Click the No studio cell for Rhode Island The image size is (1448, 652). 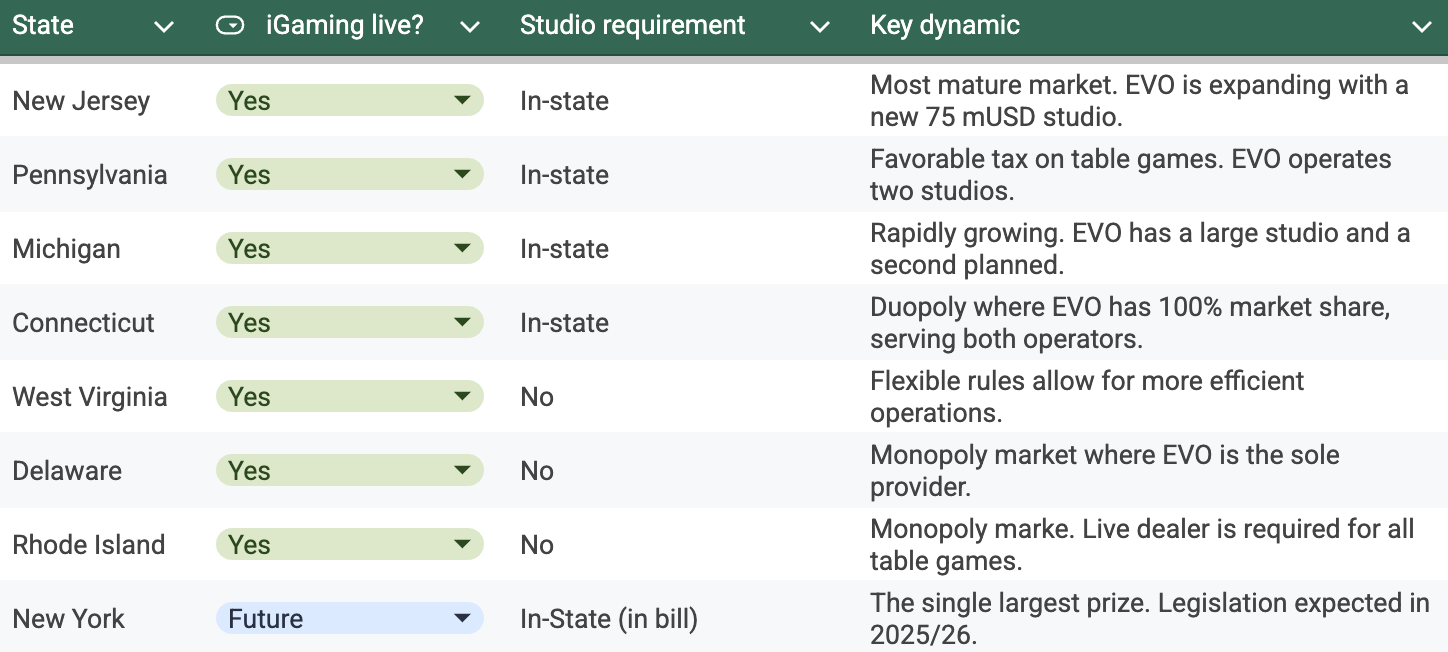coord(682,545)
